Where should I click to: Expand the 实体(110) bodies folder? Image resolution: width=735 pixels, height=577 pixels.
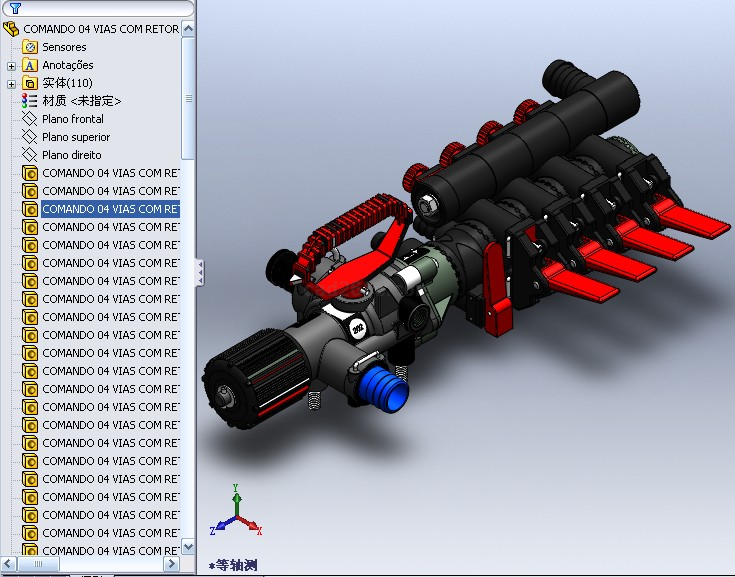[12, 83]
